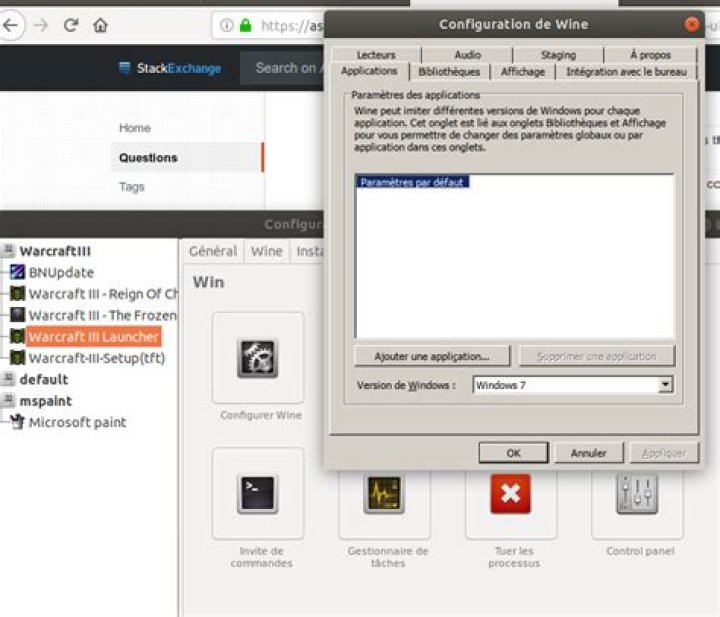Open the browser home page
720x617 pixels.
tap(101, 25)
